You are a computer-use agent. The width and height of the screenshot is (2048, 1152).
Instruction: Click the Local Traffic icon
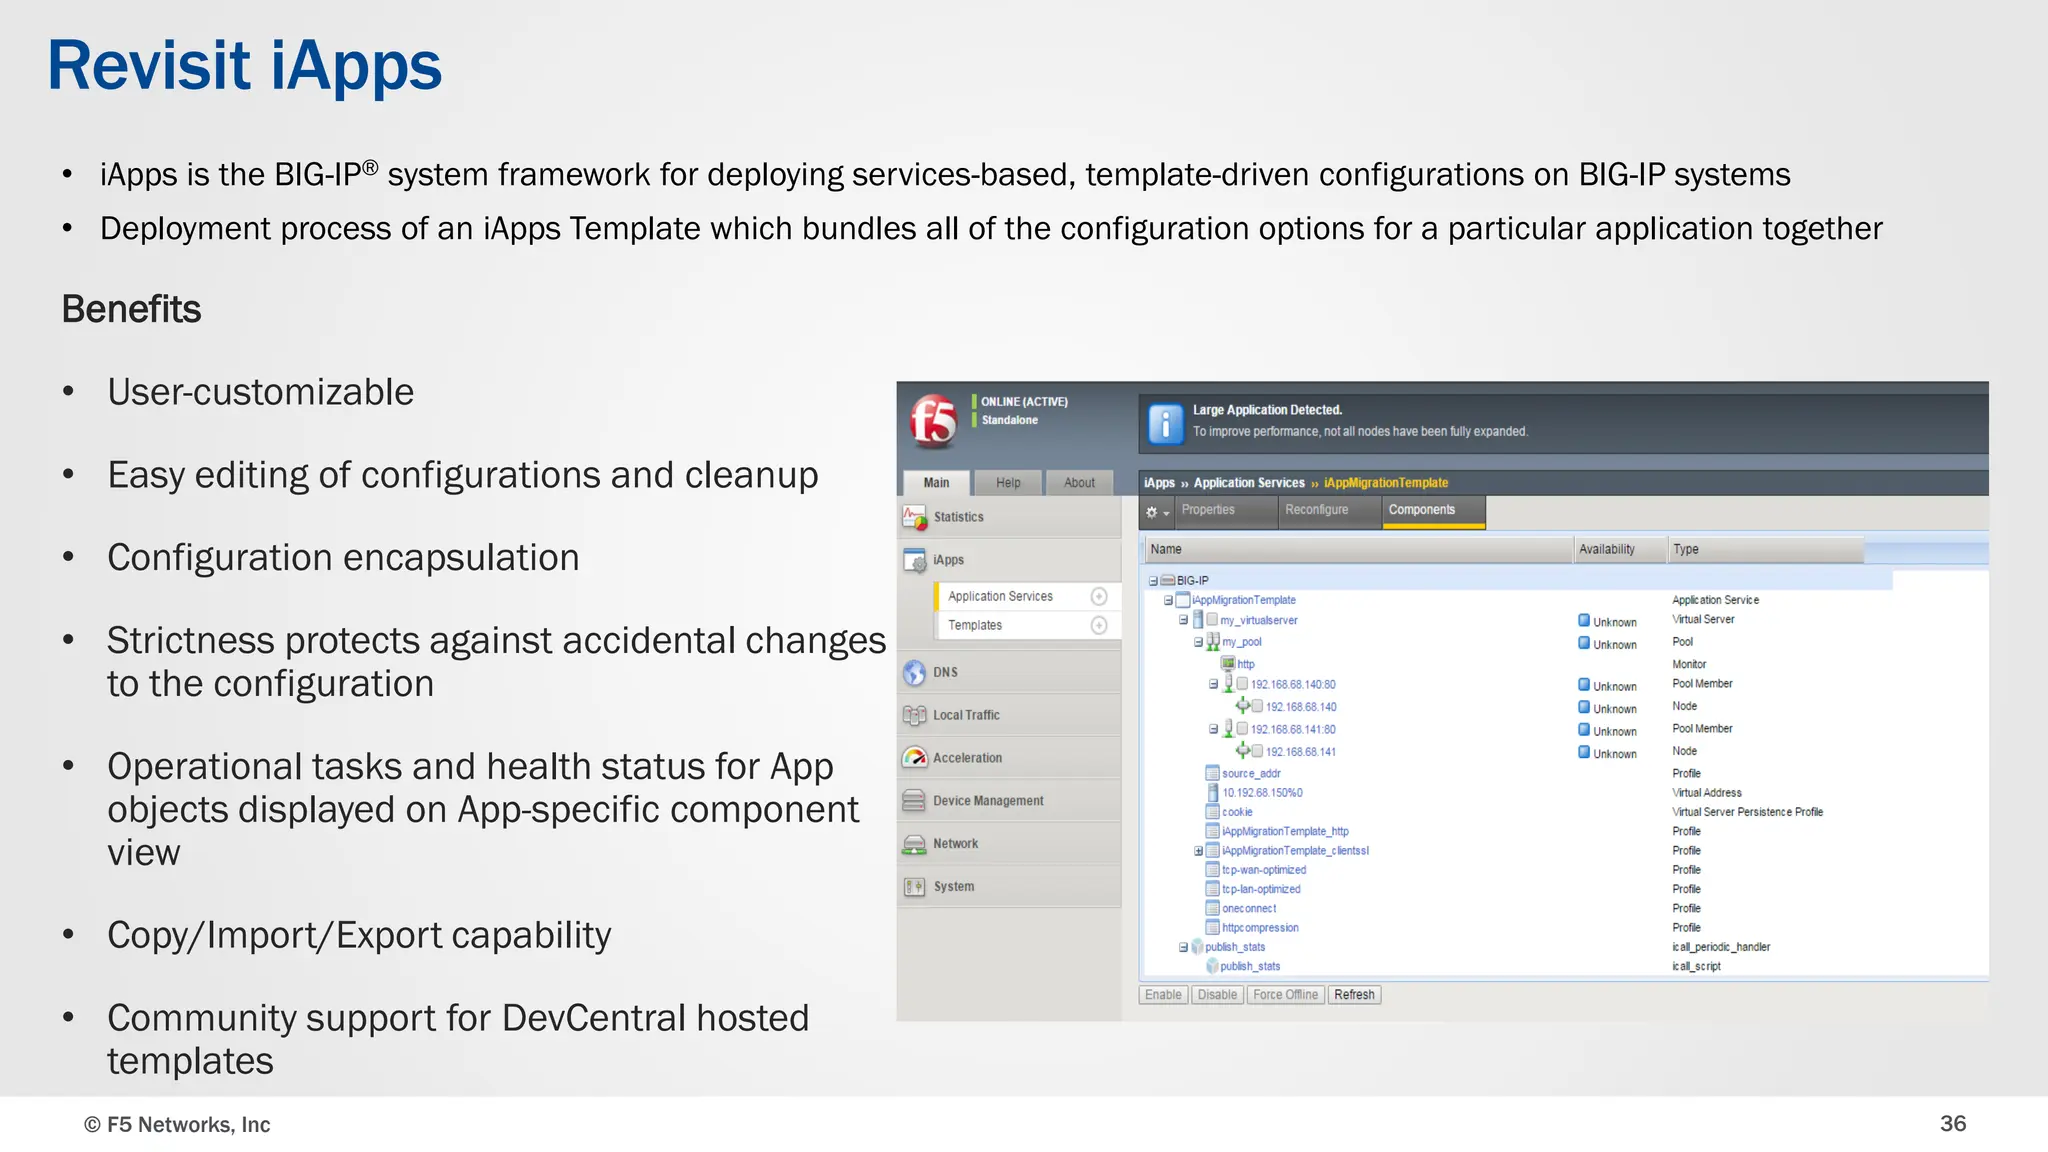click(x=914, y=715)
